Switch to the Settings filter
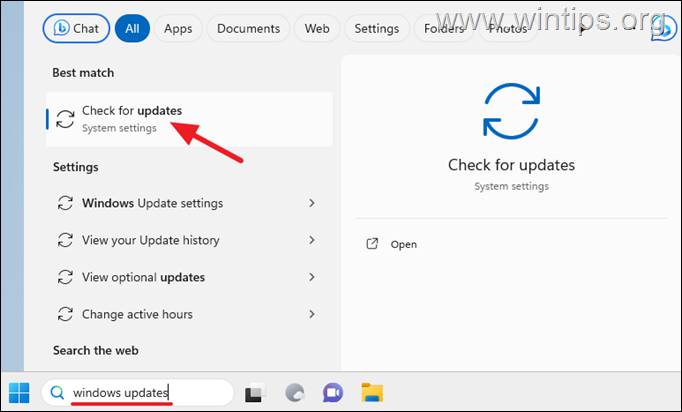The image size is (682, 412). click(377, 28)
